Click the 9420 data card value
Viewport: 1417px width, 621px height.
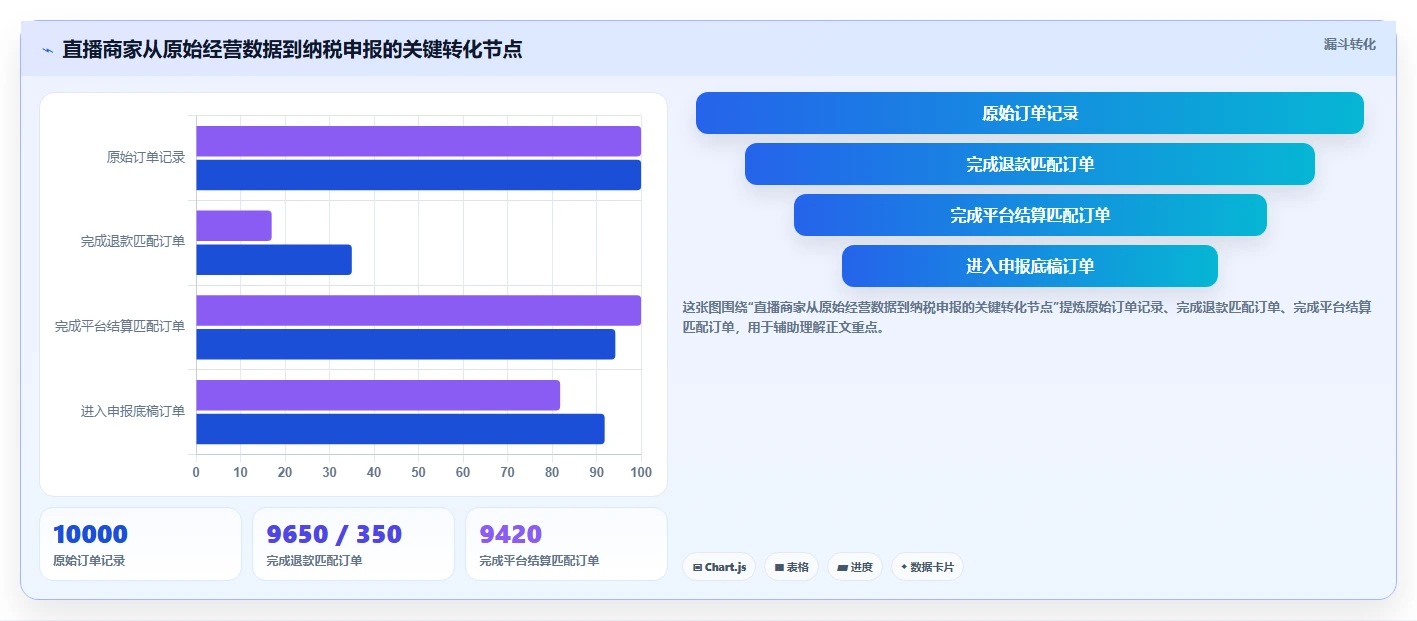coord(510,535)
